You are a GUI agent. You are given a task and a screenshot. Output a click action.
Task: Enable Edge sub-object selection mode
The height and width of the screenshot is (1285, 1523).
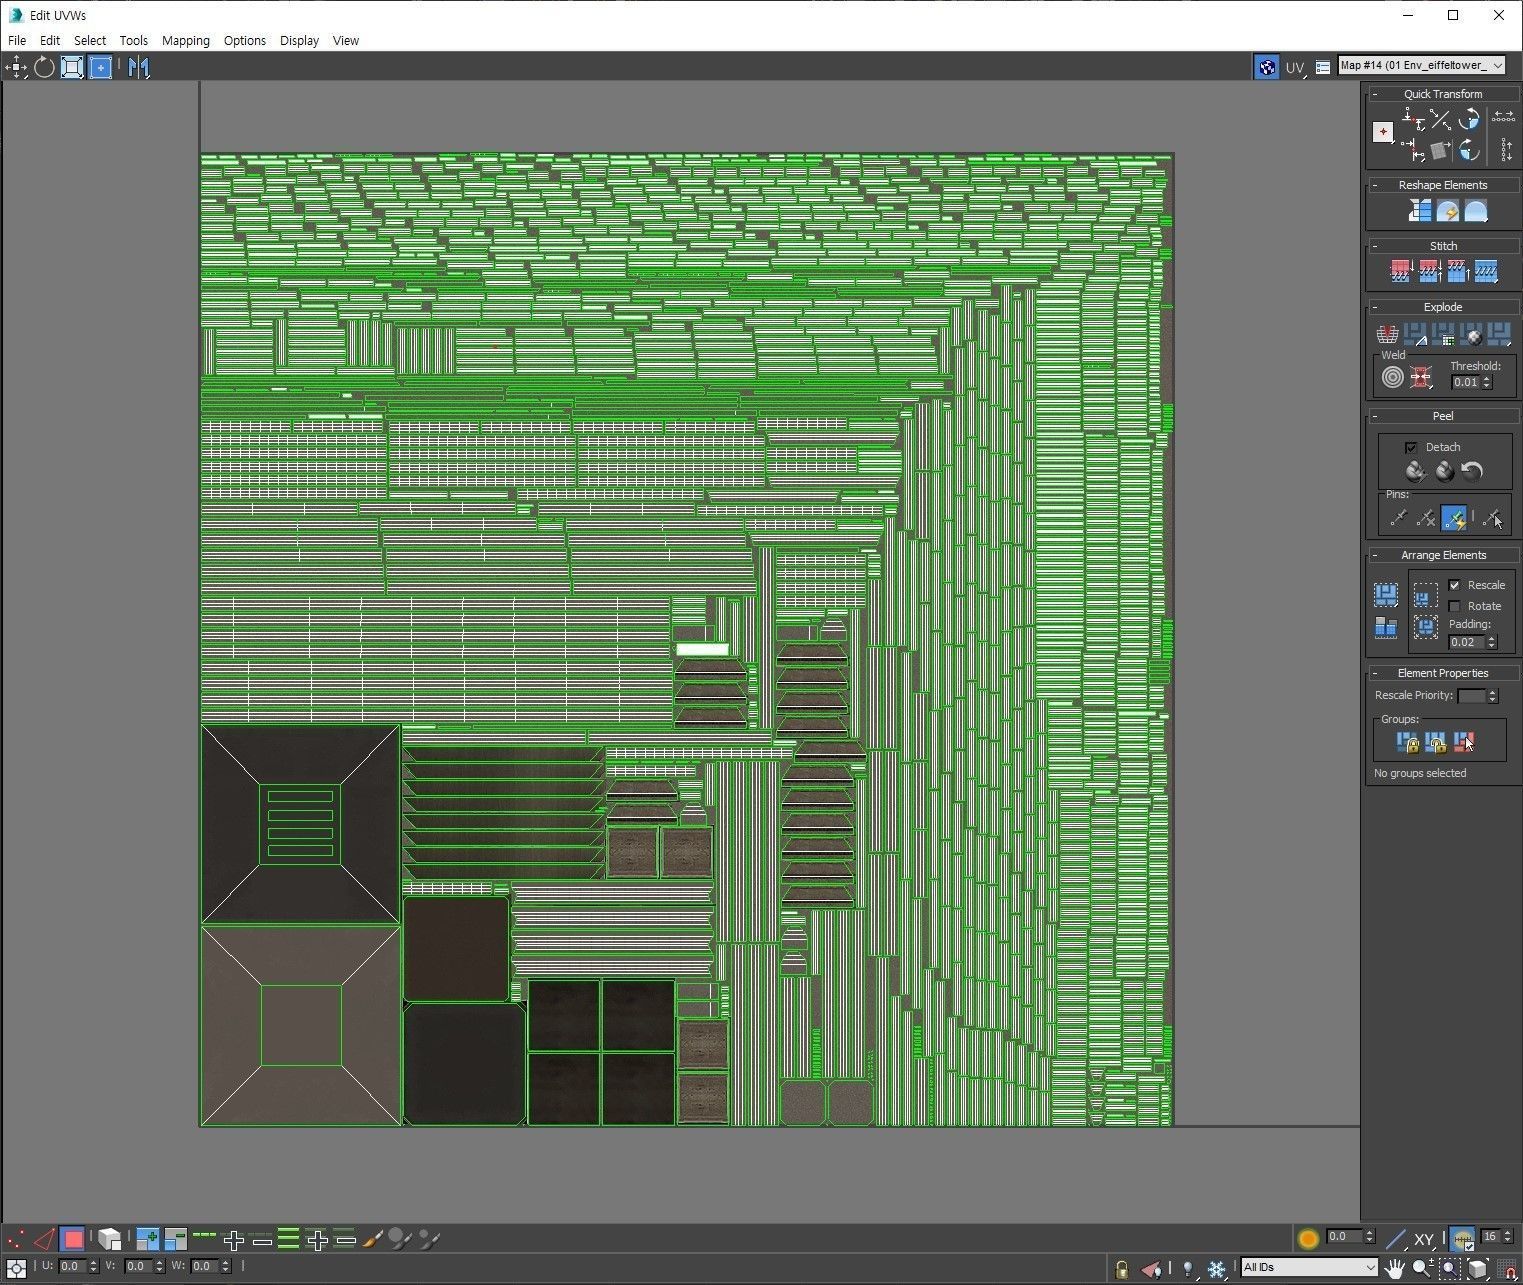pos(44,1240)
